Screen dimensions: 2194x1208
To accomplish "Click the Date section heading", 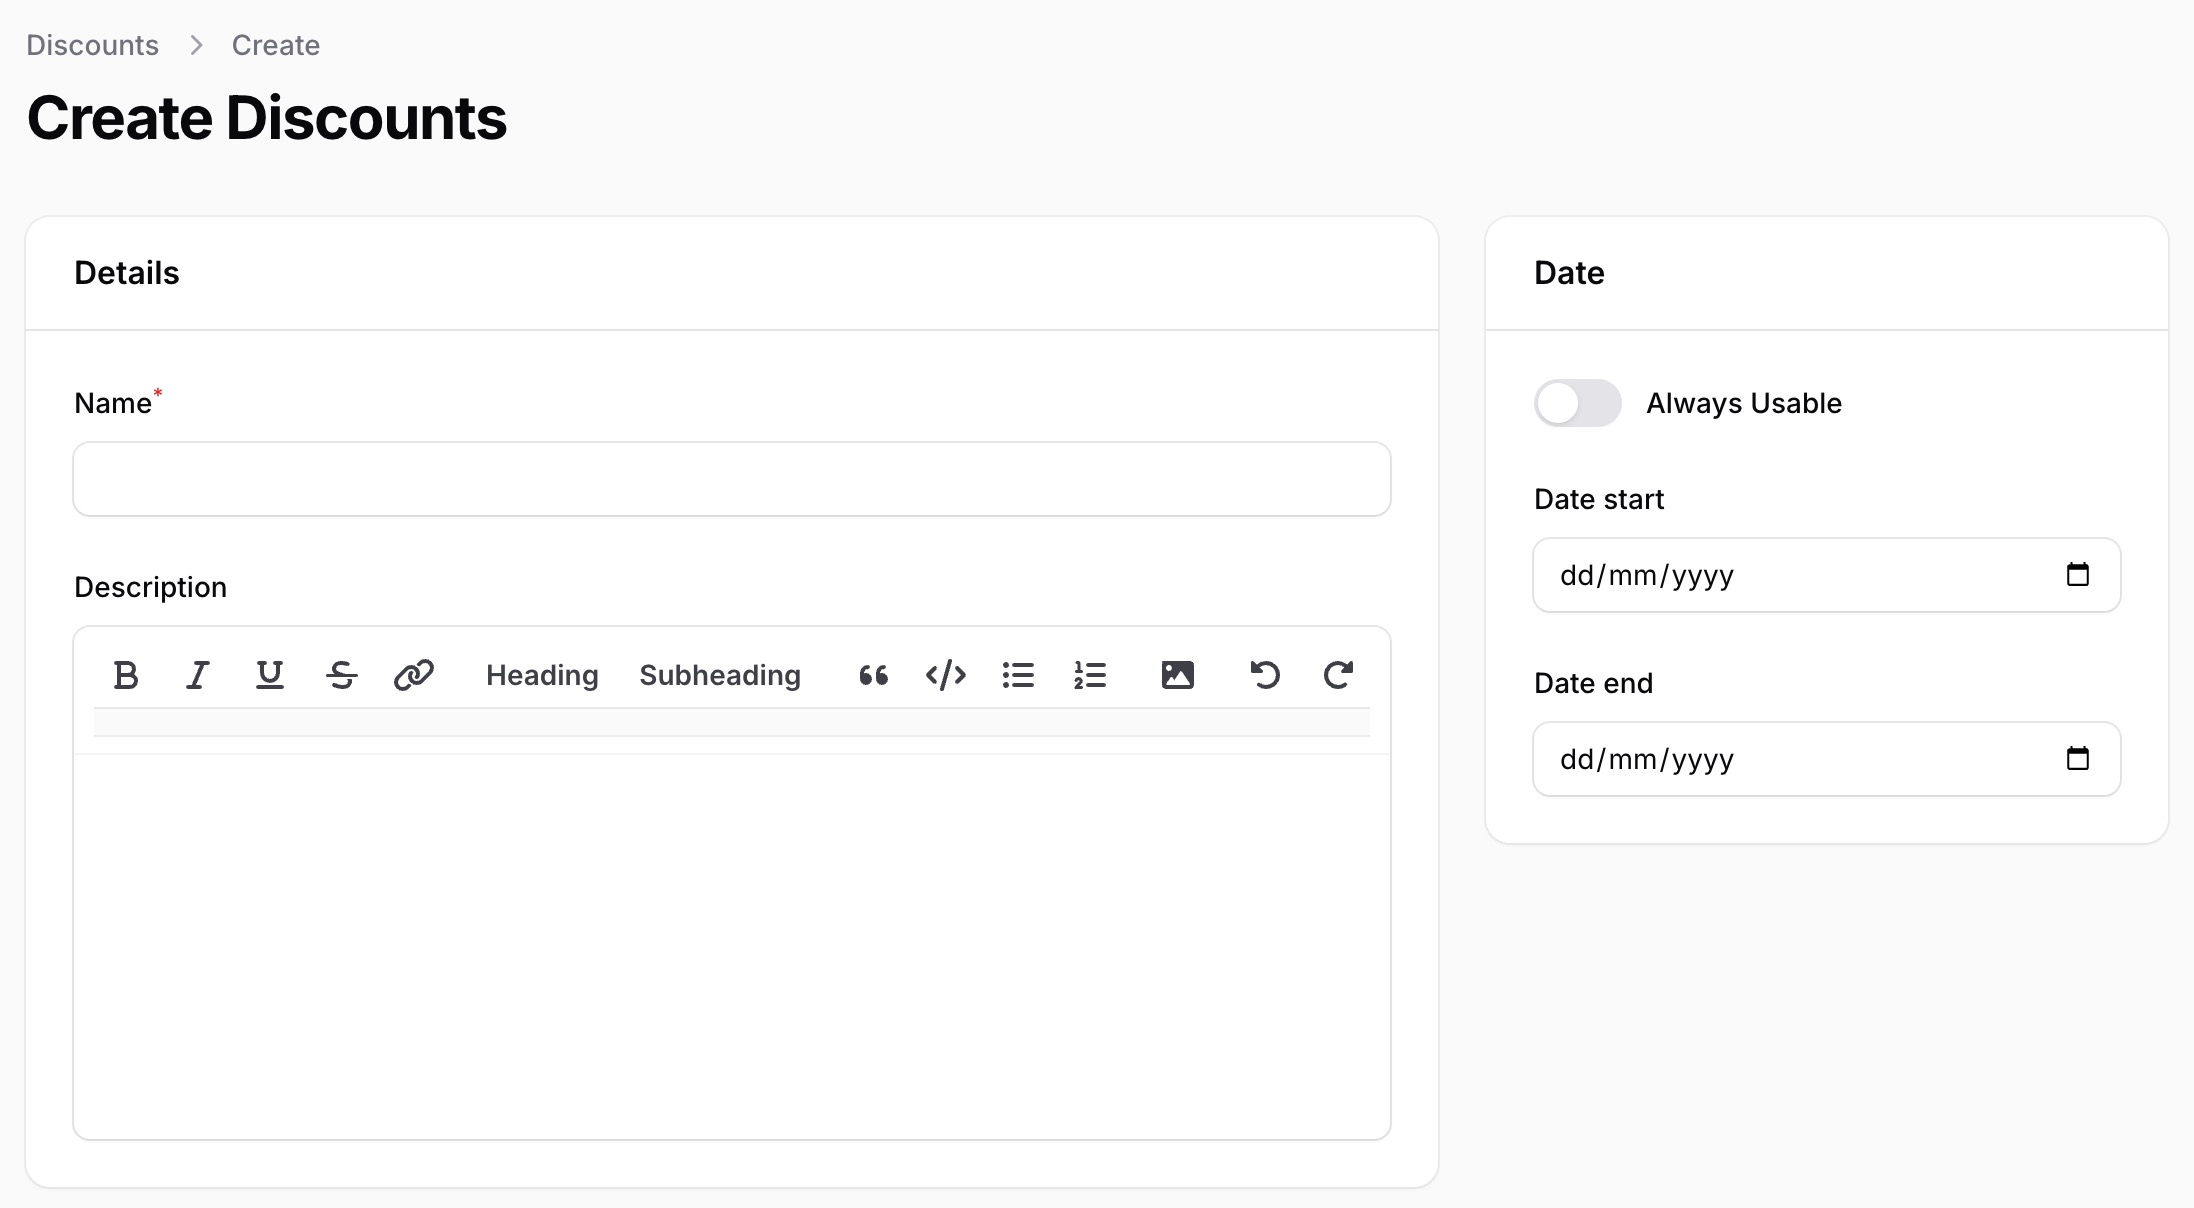I will point(1569,273).
